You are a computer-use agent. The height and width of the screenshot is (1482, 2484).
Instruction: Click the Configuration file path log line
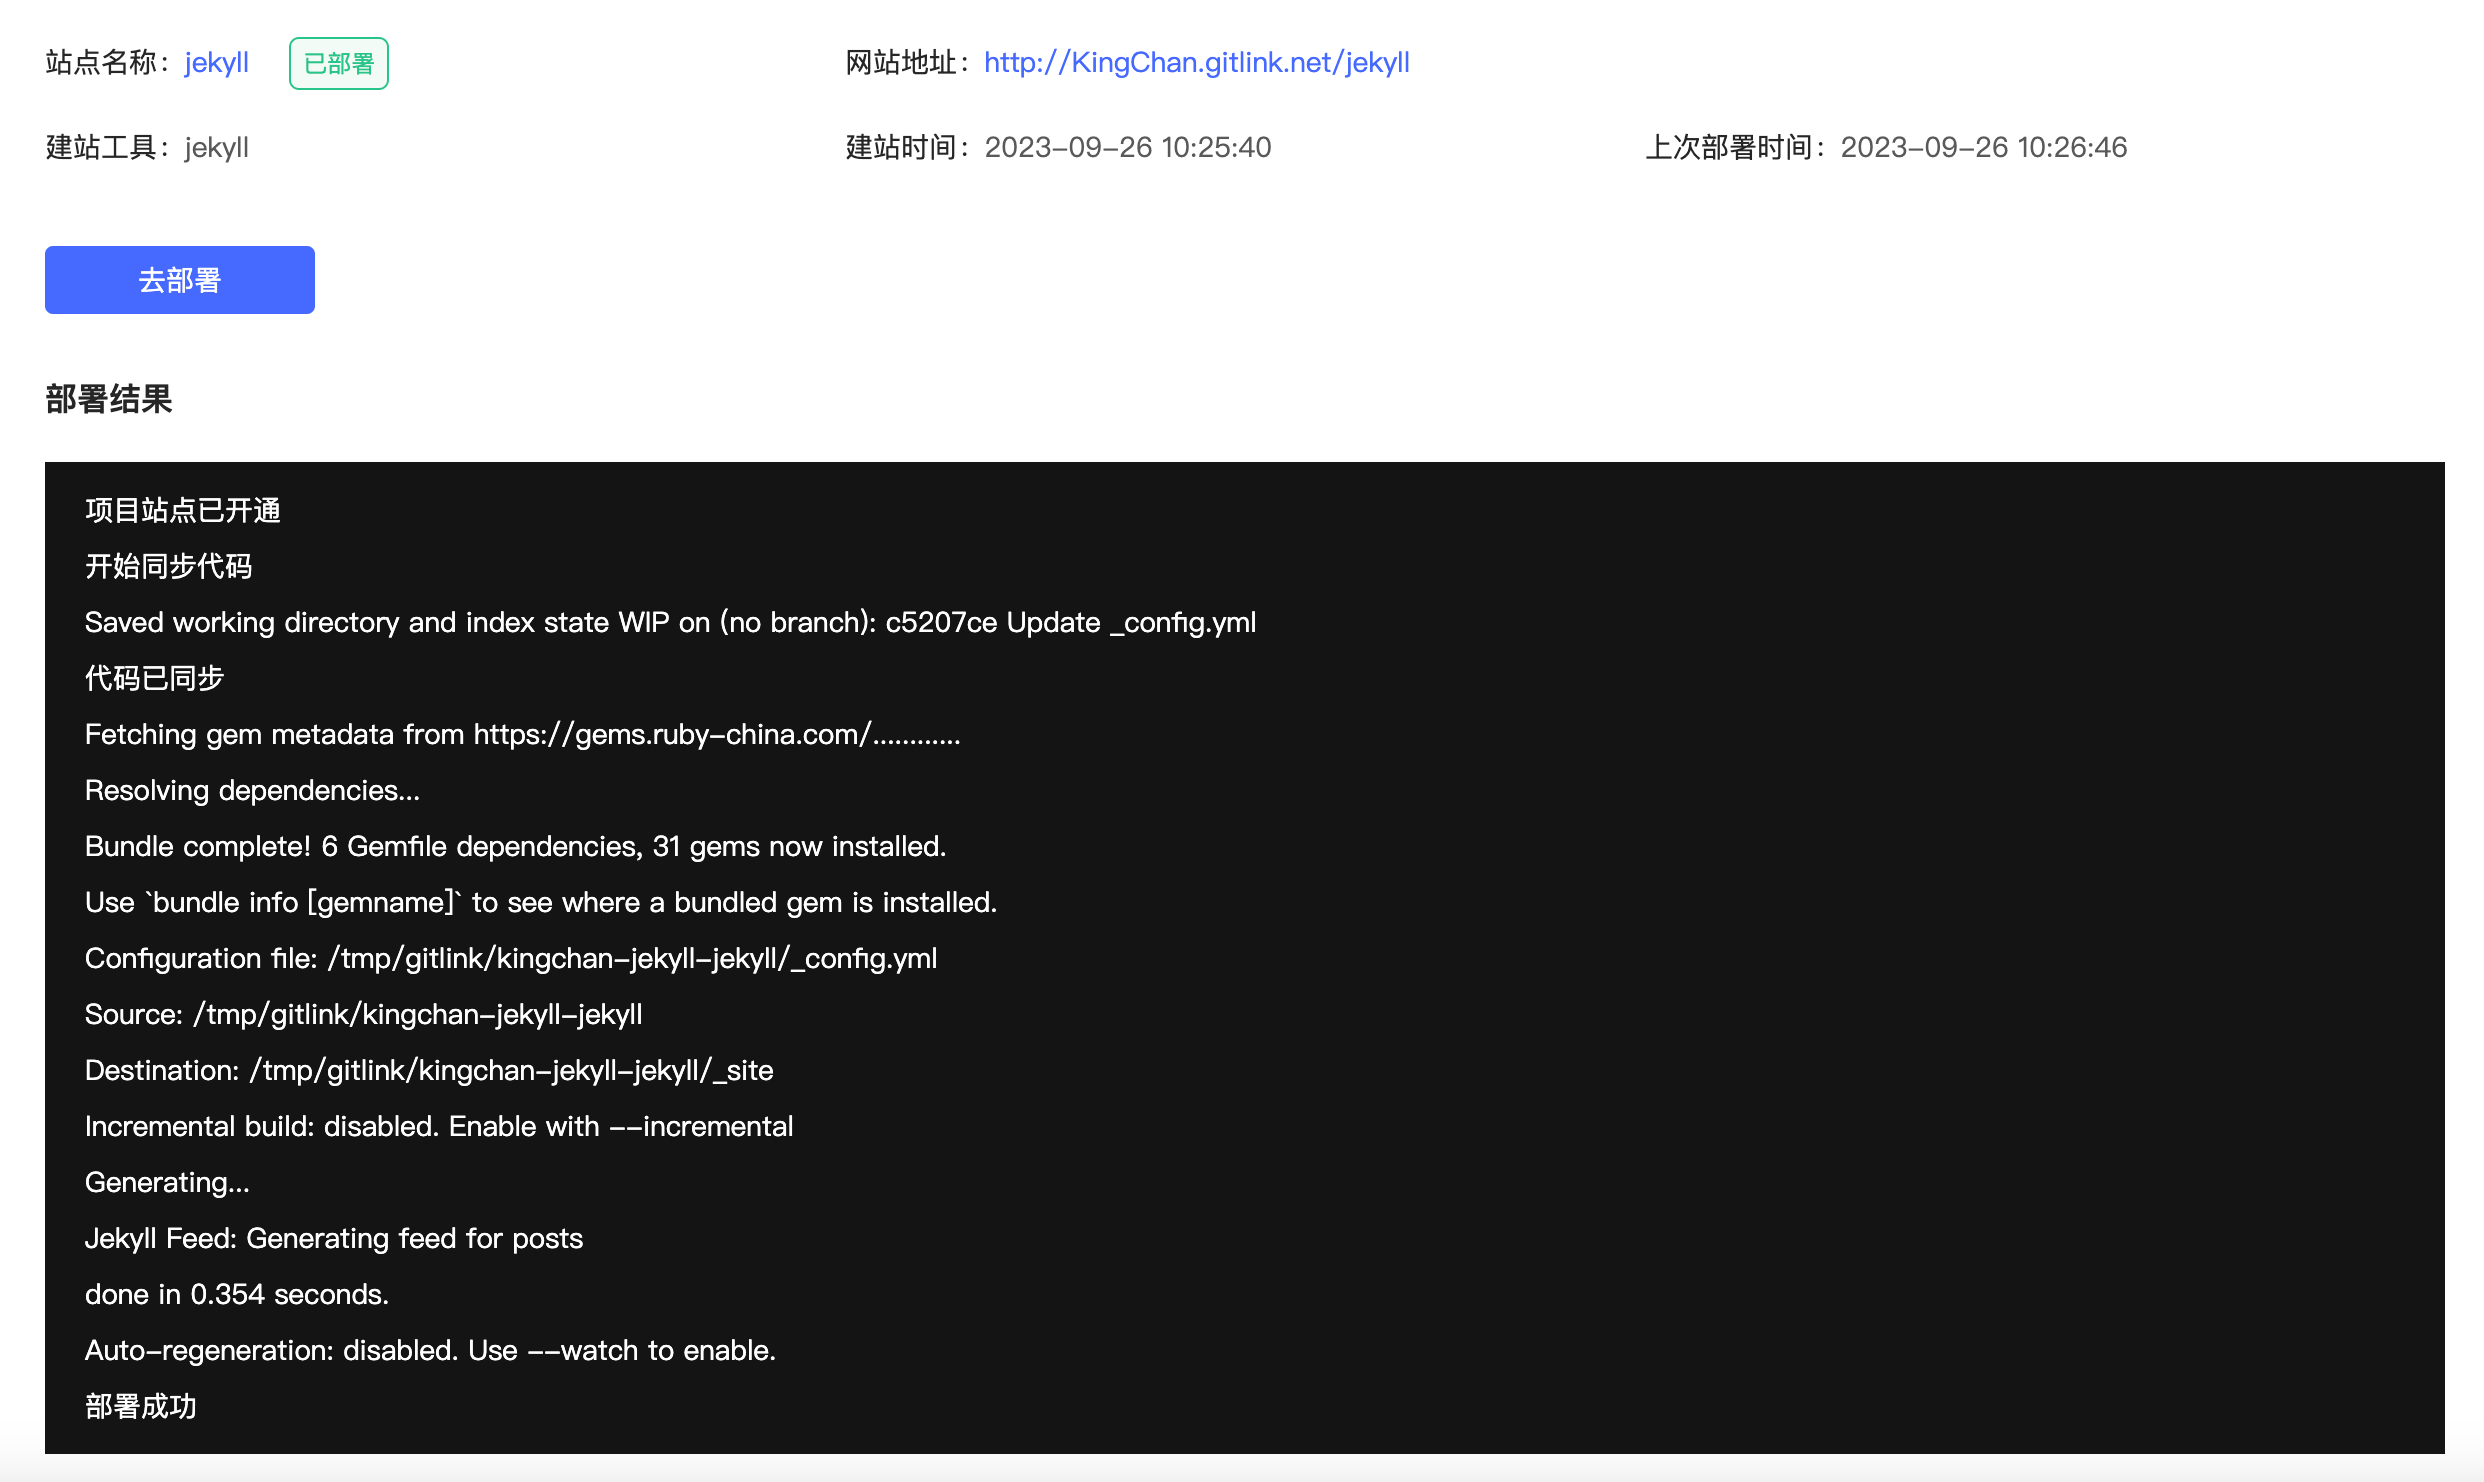pos(511,959)
